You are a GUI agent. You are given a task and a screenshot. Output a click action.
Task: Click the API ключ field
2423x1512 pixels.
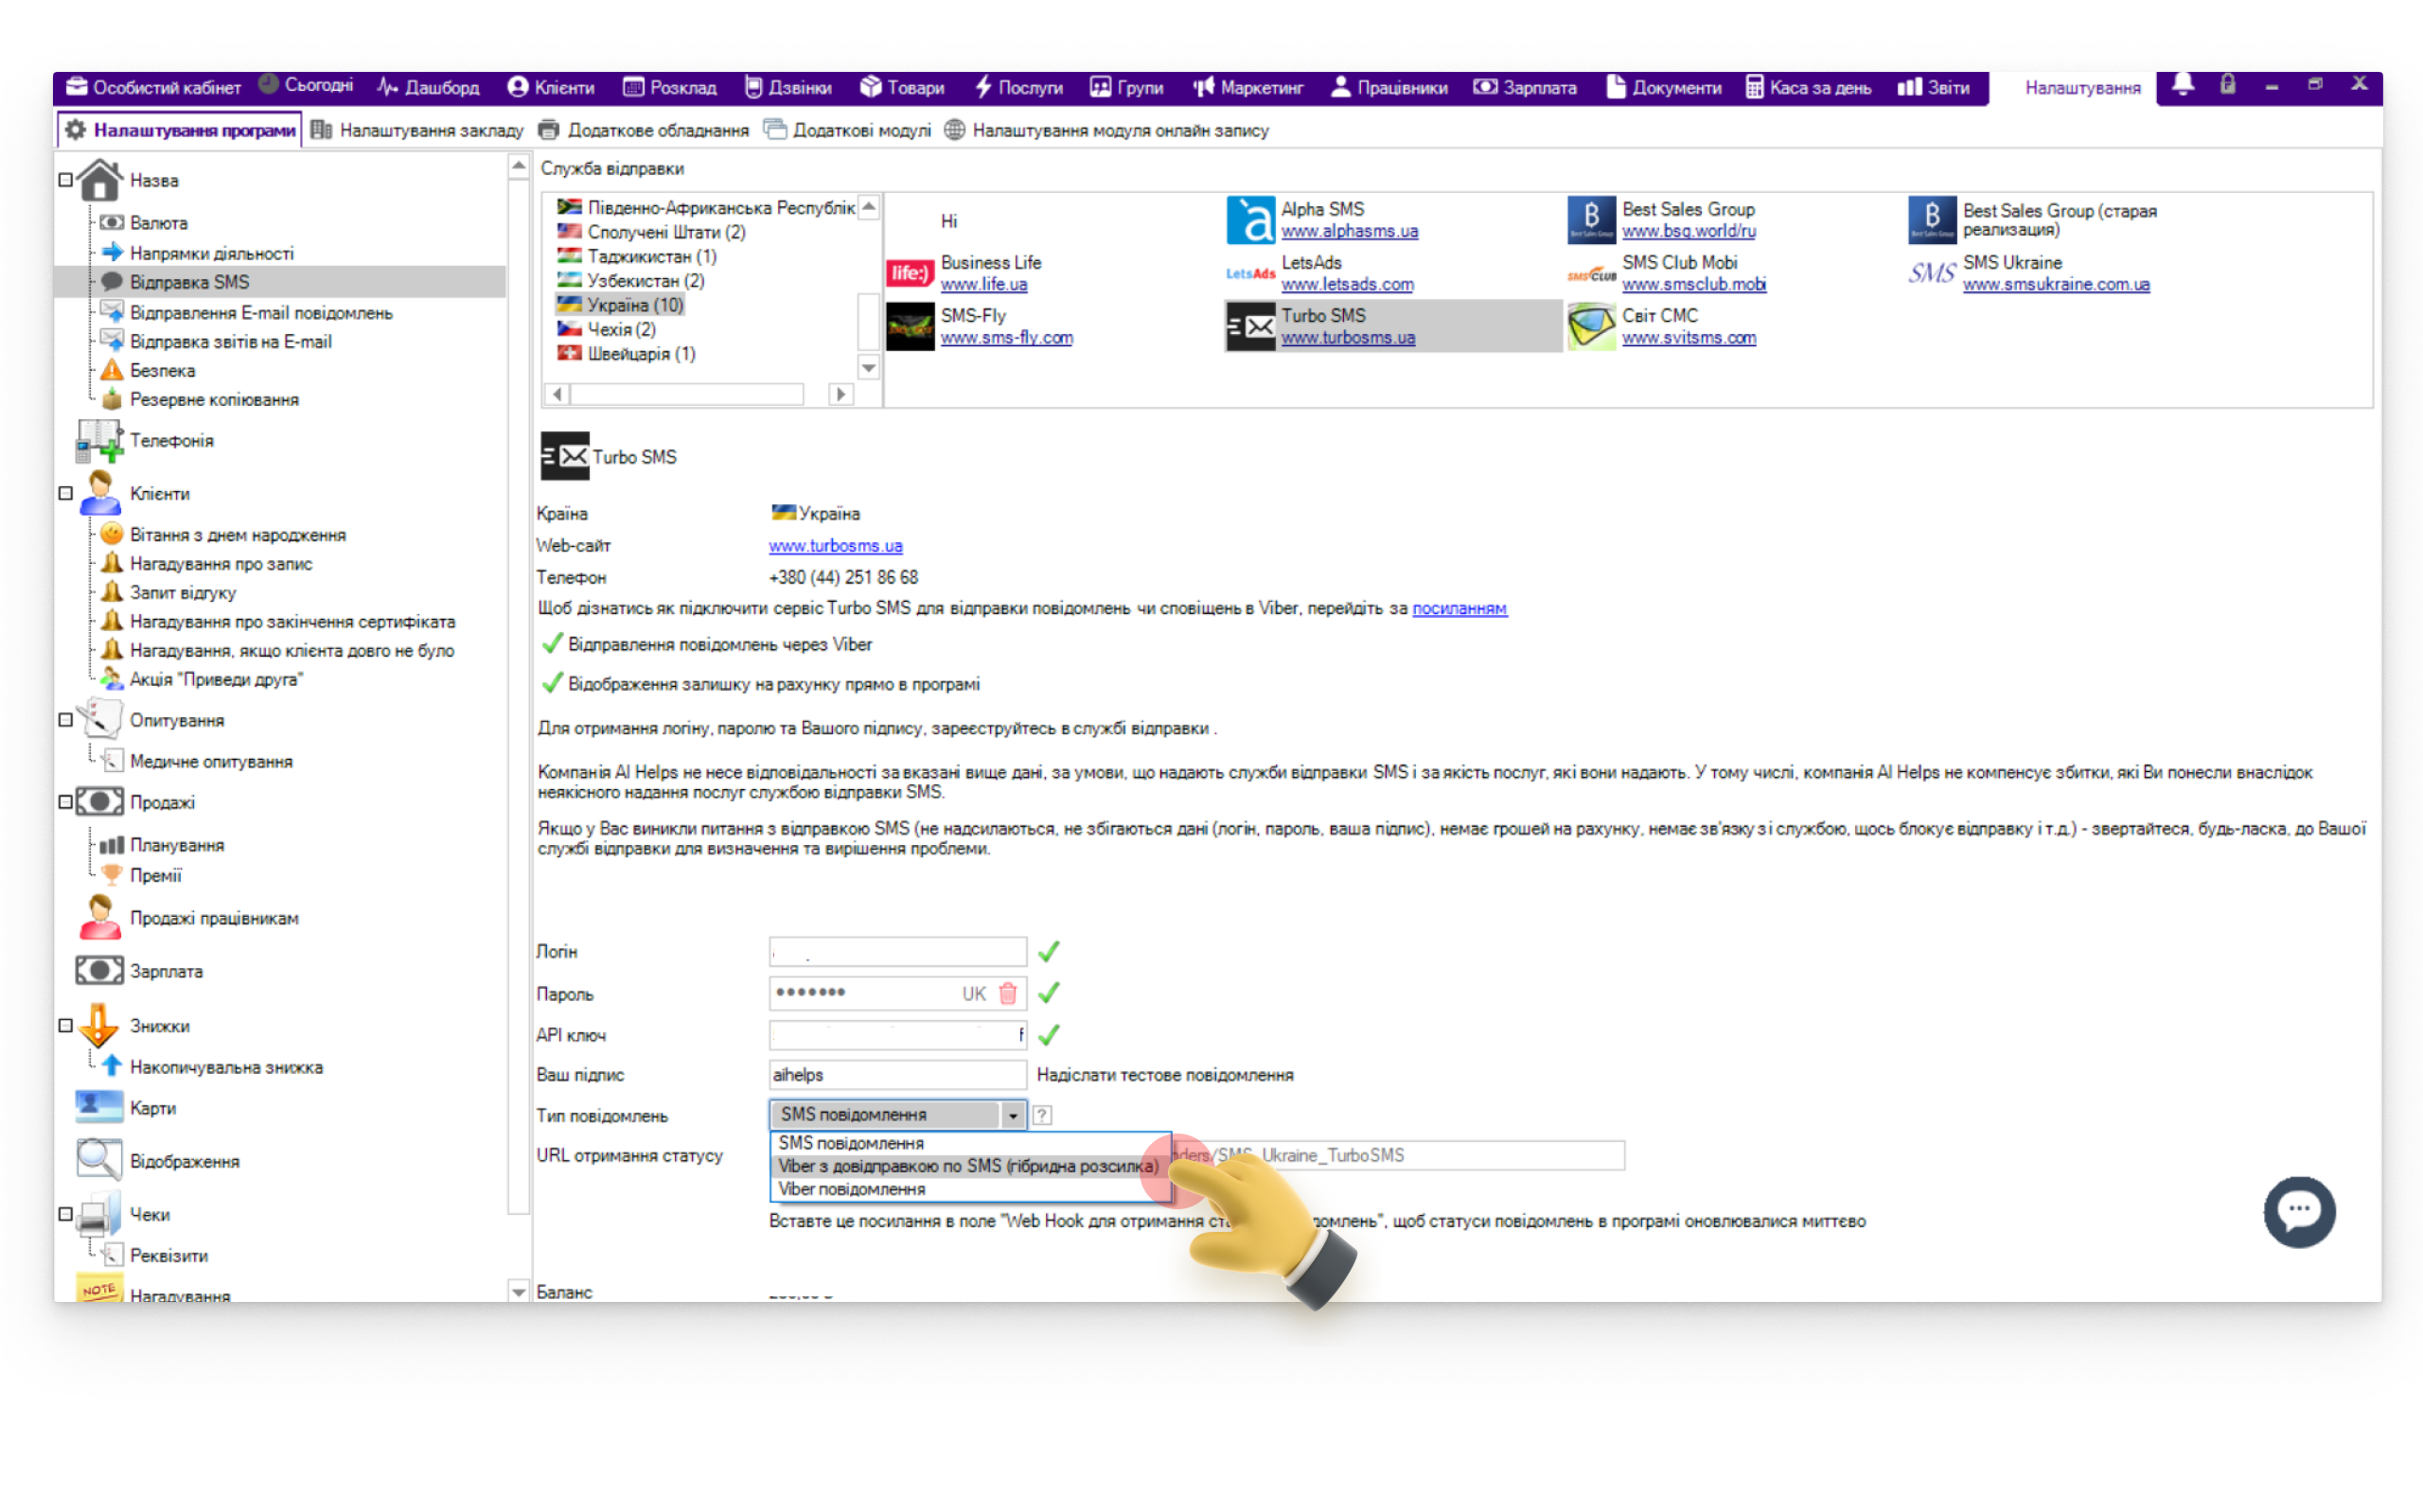[897, 1034]
